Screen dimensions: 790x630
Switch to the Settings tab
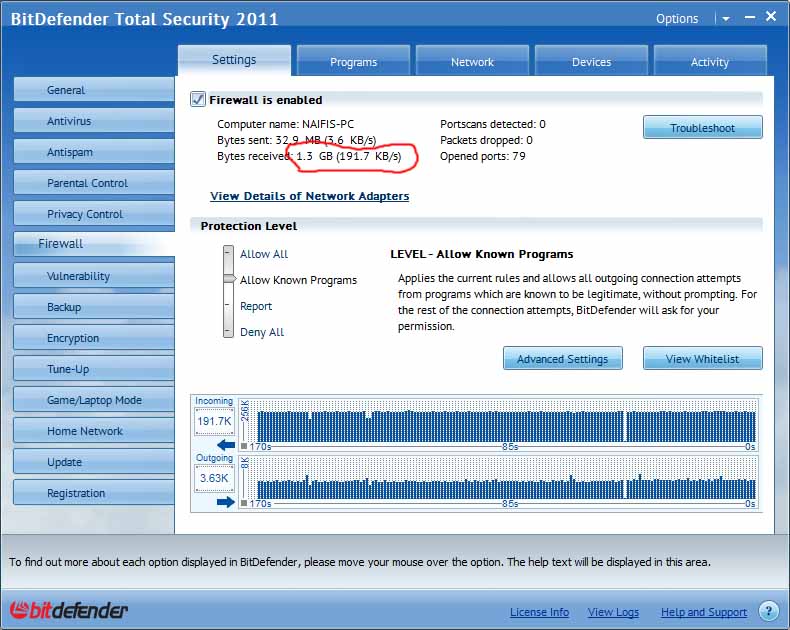(234, 60)
